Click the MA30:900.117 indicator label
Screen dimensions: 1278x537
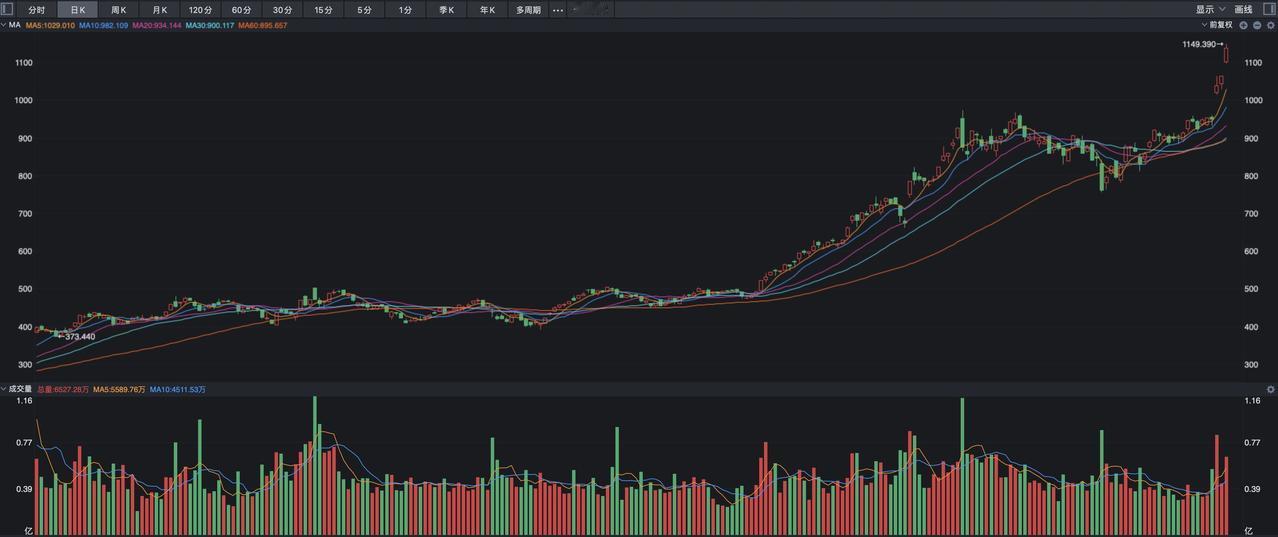(210, 25)
